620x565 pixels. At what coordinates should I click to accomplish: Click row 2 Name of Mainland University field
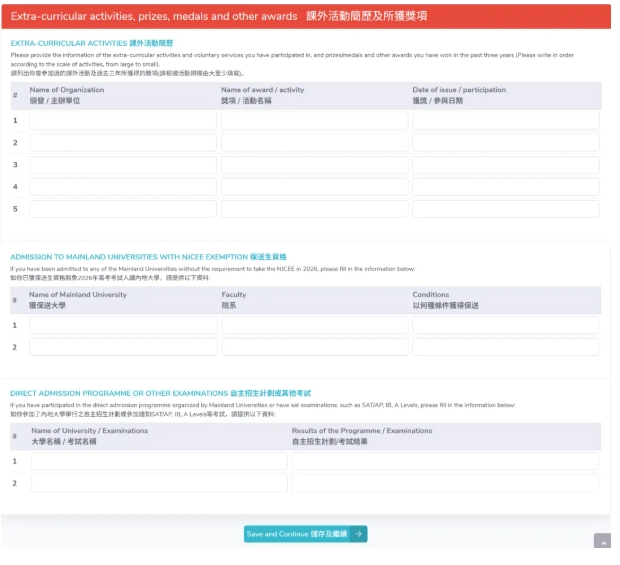(122, 347)
